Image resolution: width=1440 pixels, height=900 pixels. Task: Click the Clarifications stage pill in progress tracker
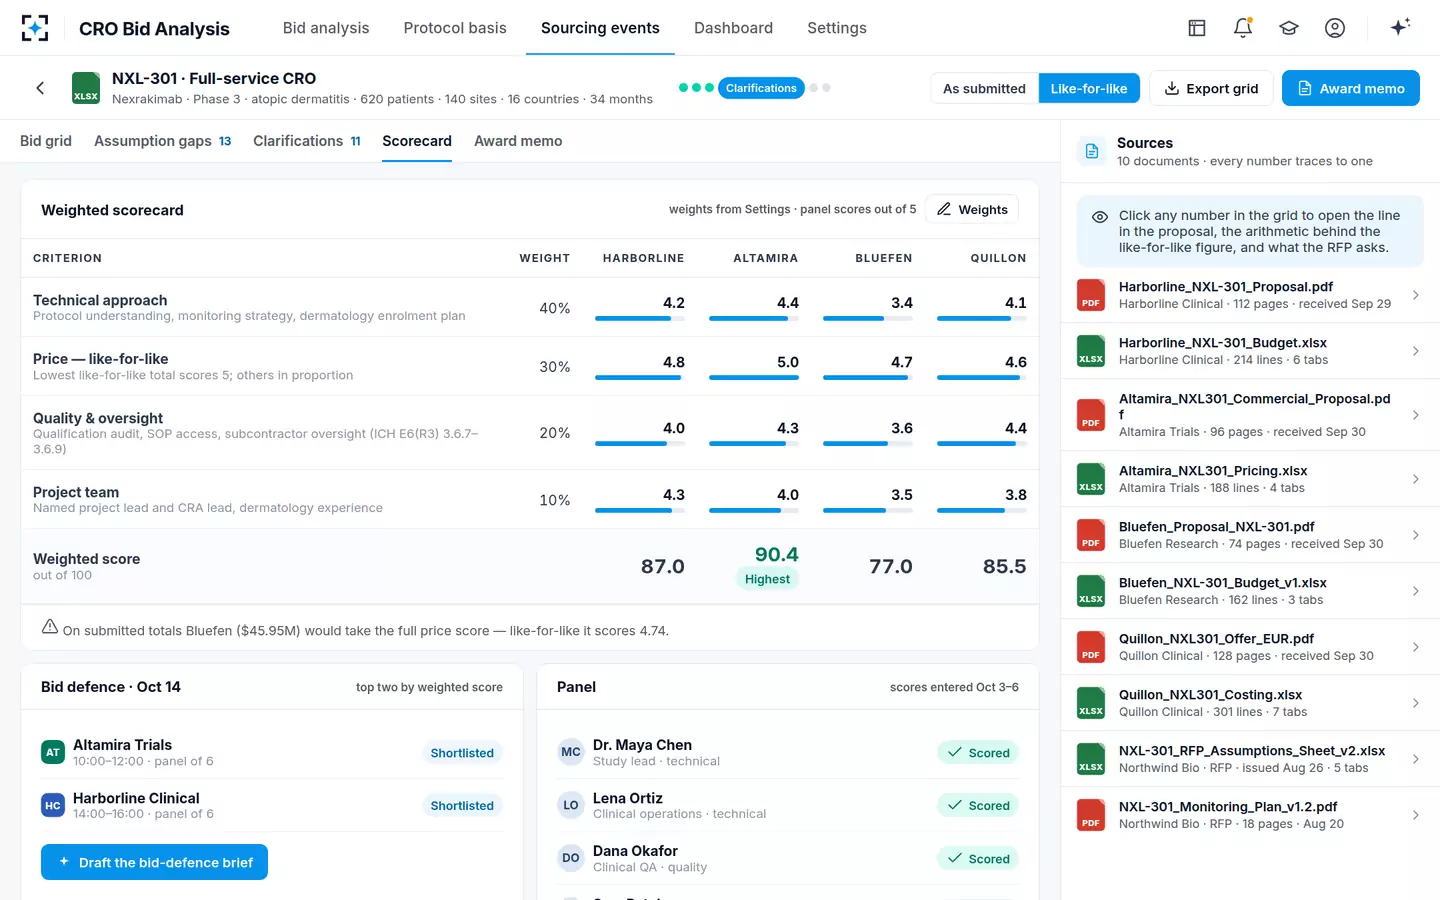point(761,88)
